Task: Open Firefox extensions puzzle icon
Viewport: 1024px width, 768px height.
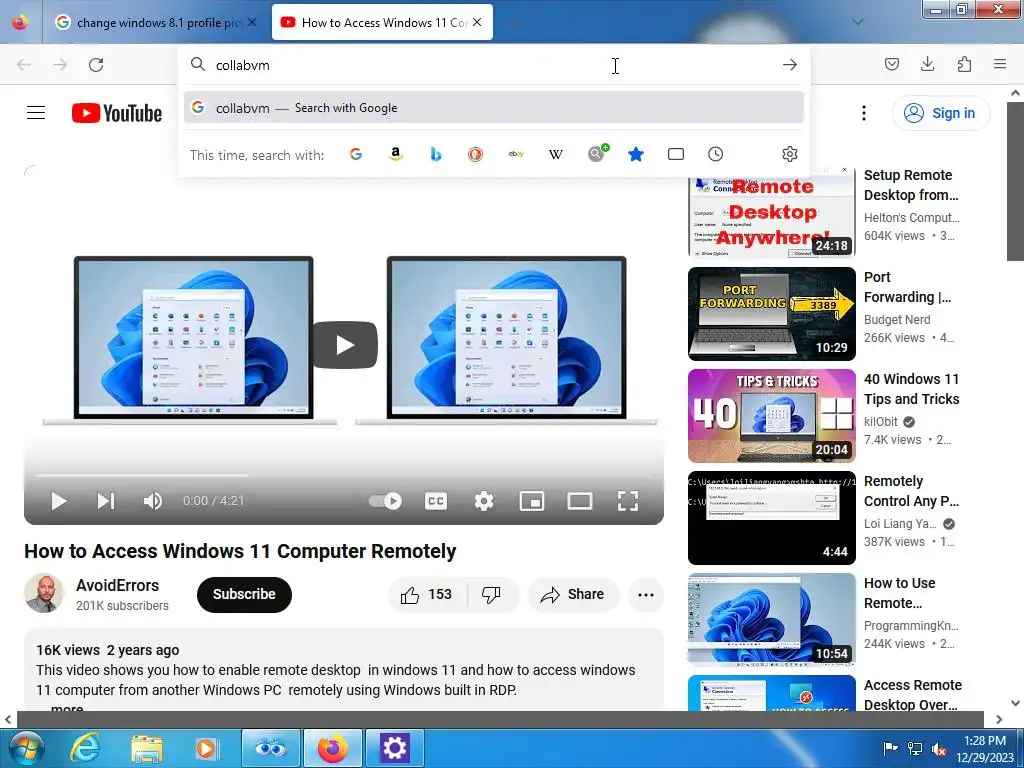Action: [x=964, y=64]
